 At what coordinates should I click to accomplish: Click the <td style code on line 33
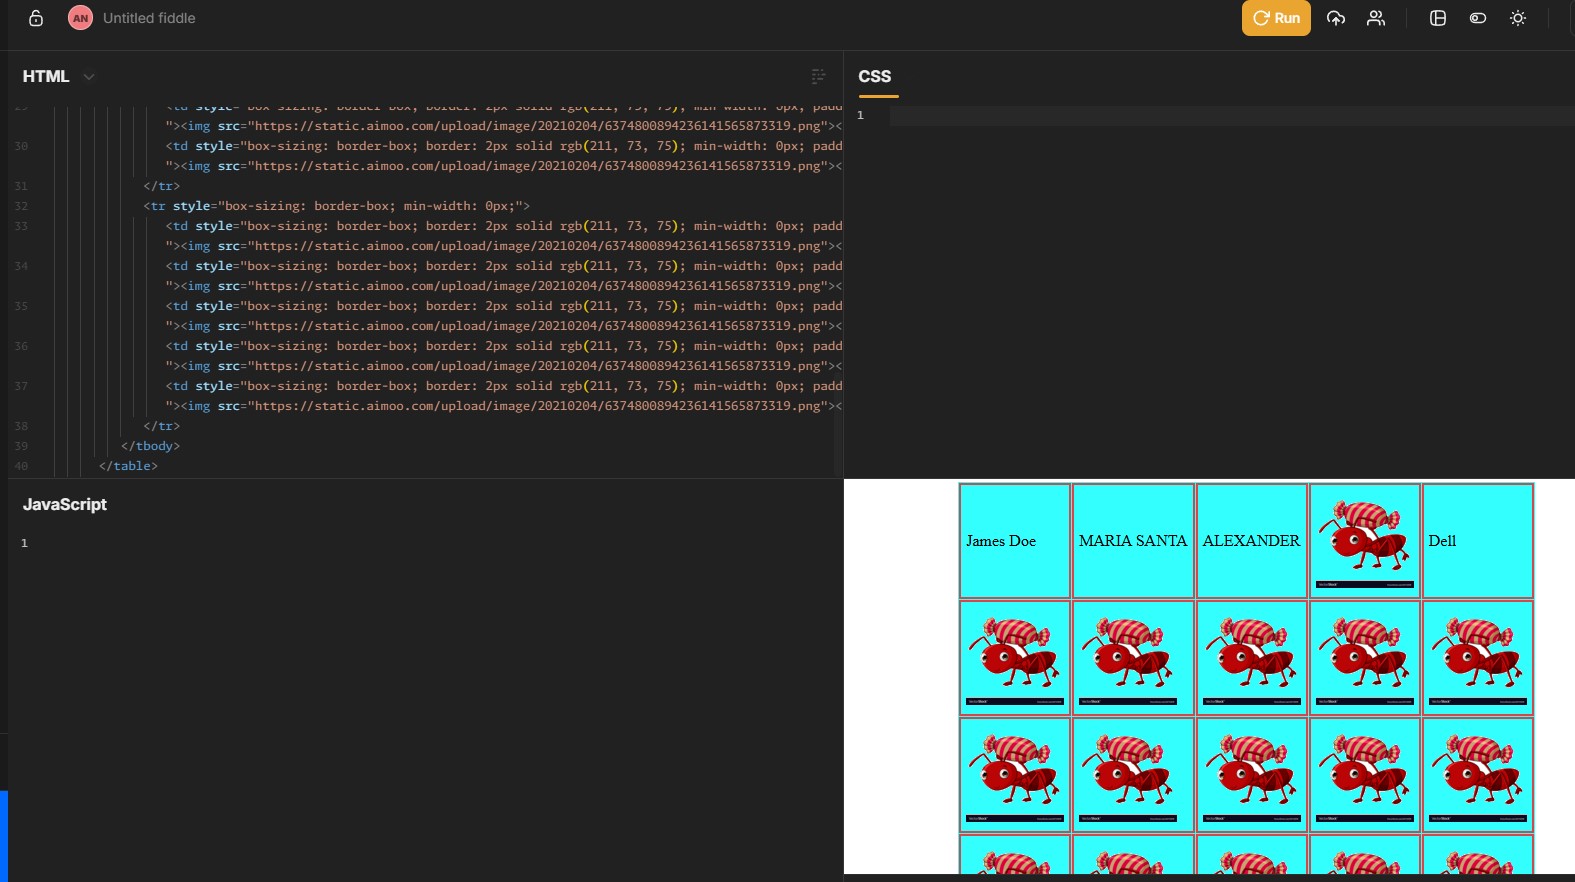504,226
